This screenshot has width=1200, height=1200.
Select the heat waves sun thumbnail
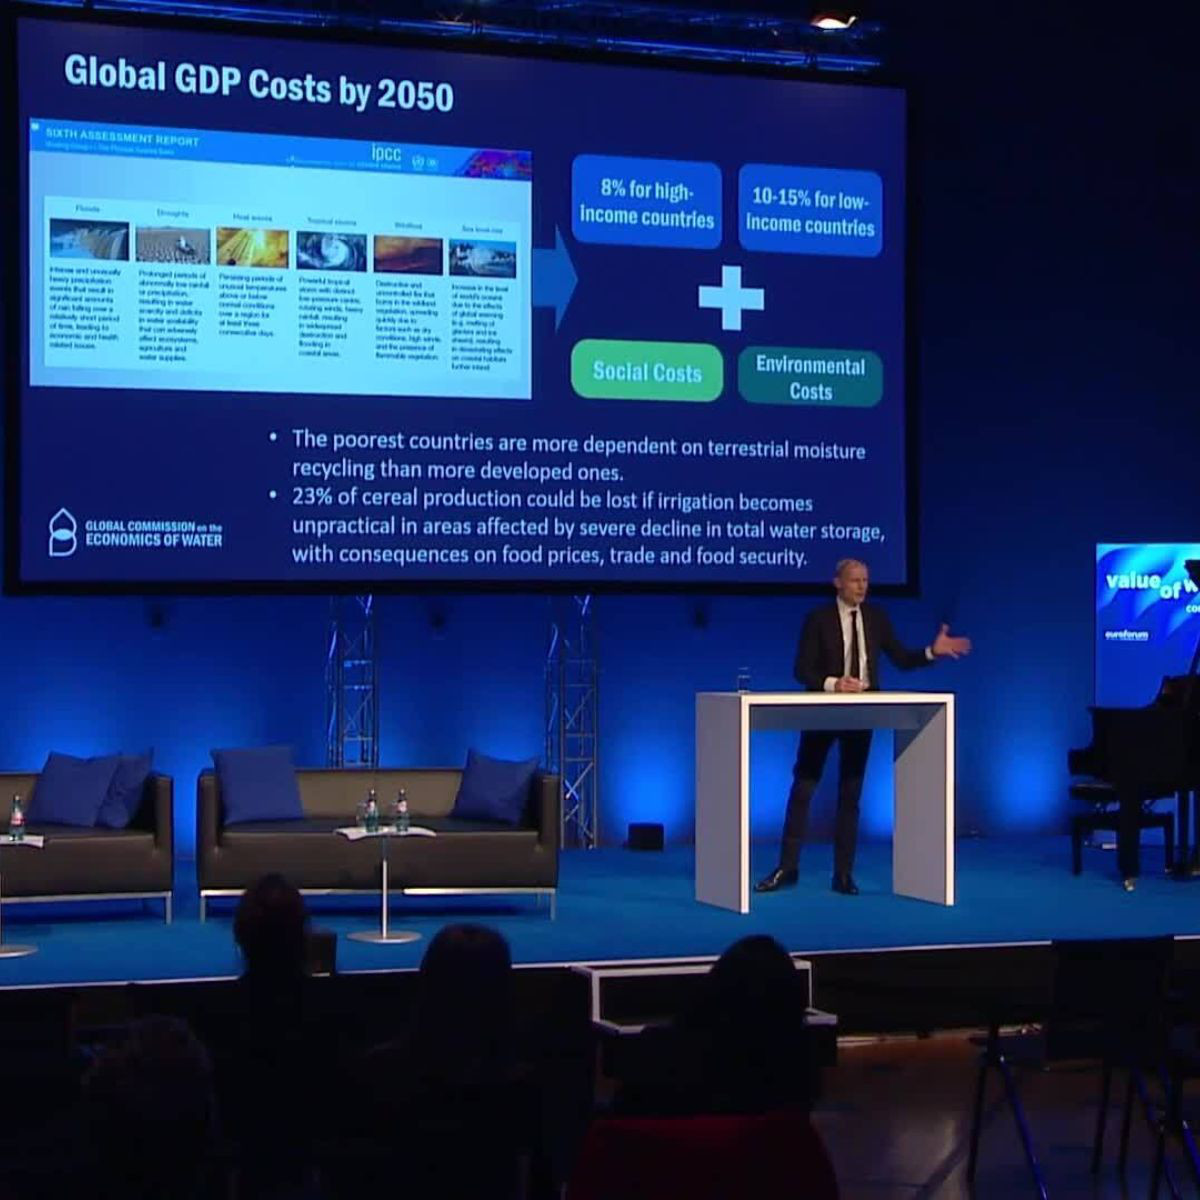252,247
